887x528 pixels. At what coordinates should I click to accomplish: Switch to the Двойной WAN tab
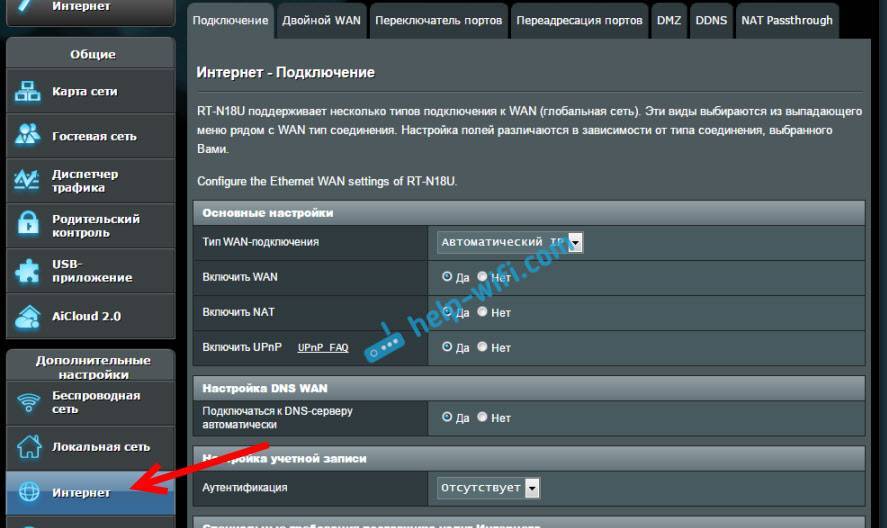click(x=321, y=20)
